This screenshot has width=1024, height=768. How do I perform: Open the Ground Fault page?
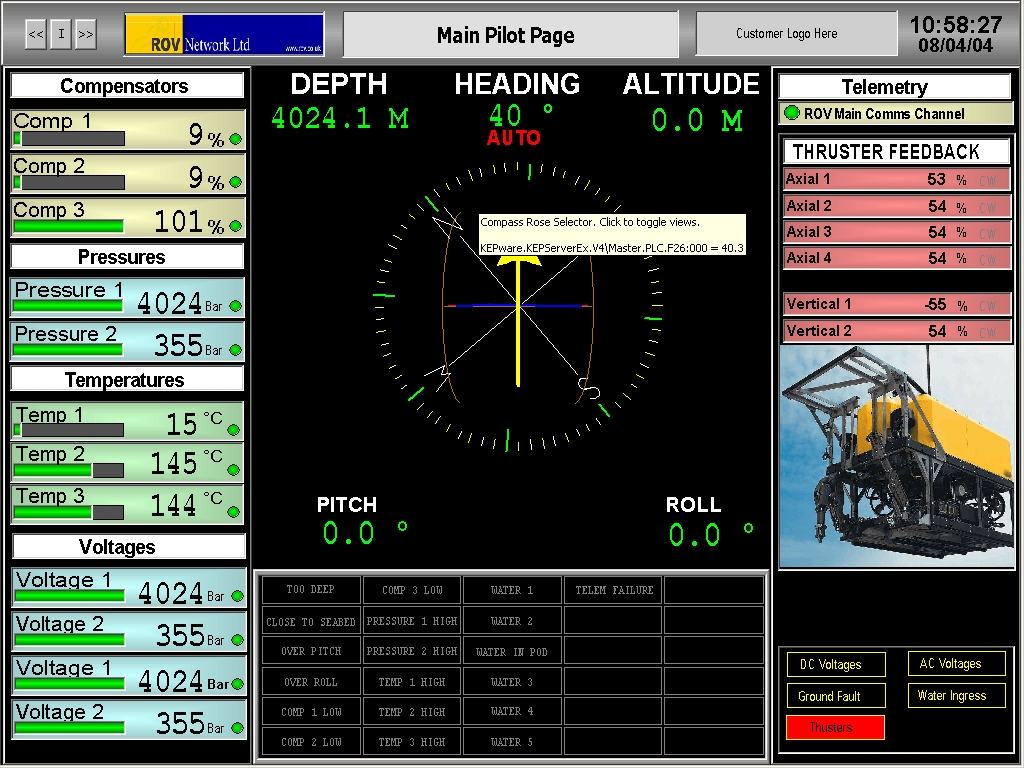tap(829, 697)
